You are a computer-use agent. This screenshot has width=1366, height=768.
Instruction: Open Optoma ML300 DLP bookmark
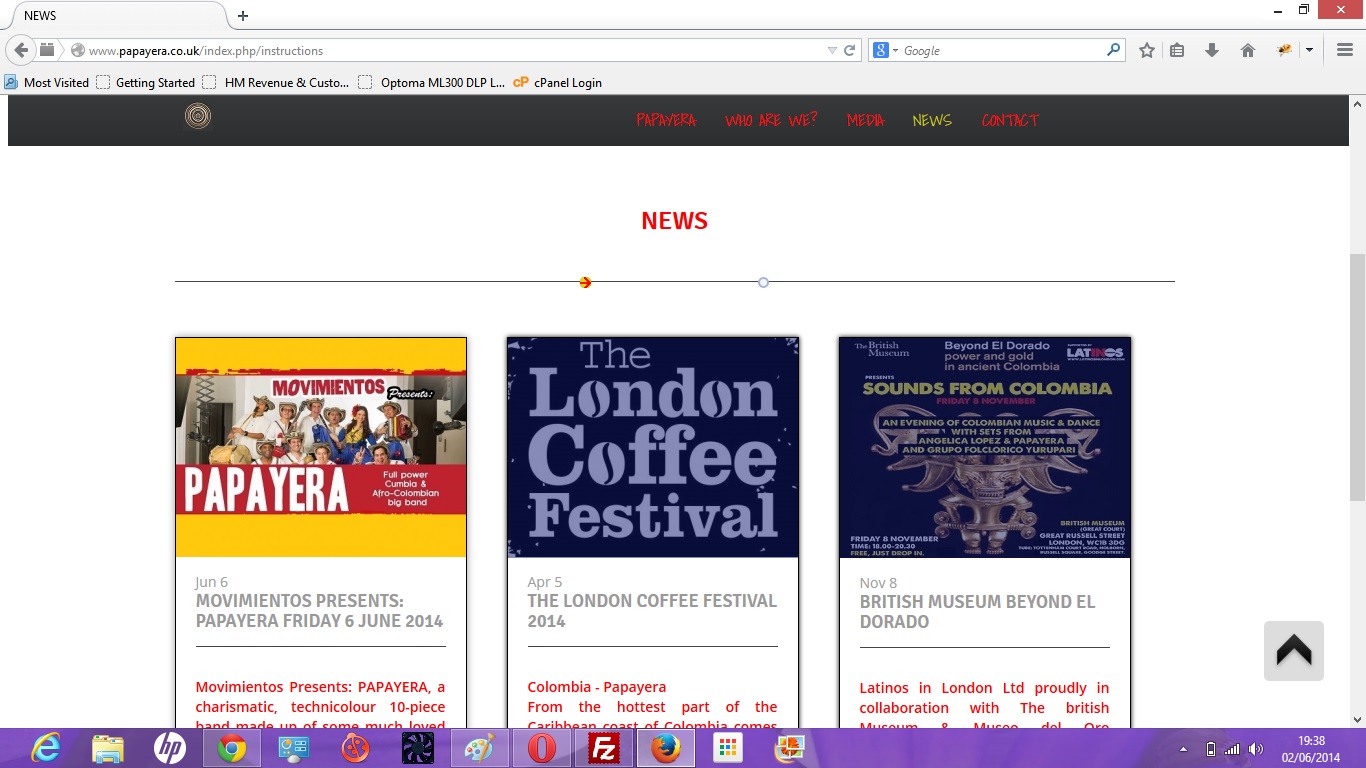coord(432,82)
